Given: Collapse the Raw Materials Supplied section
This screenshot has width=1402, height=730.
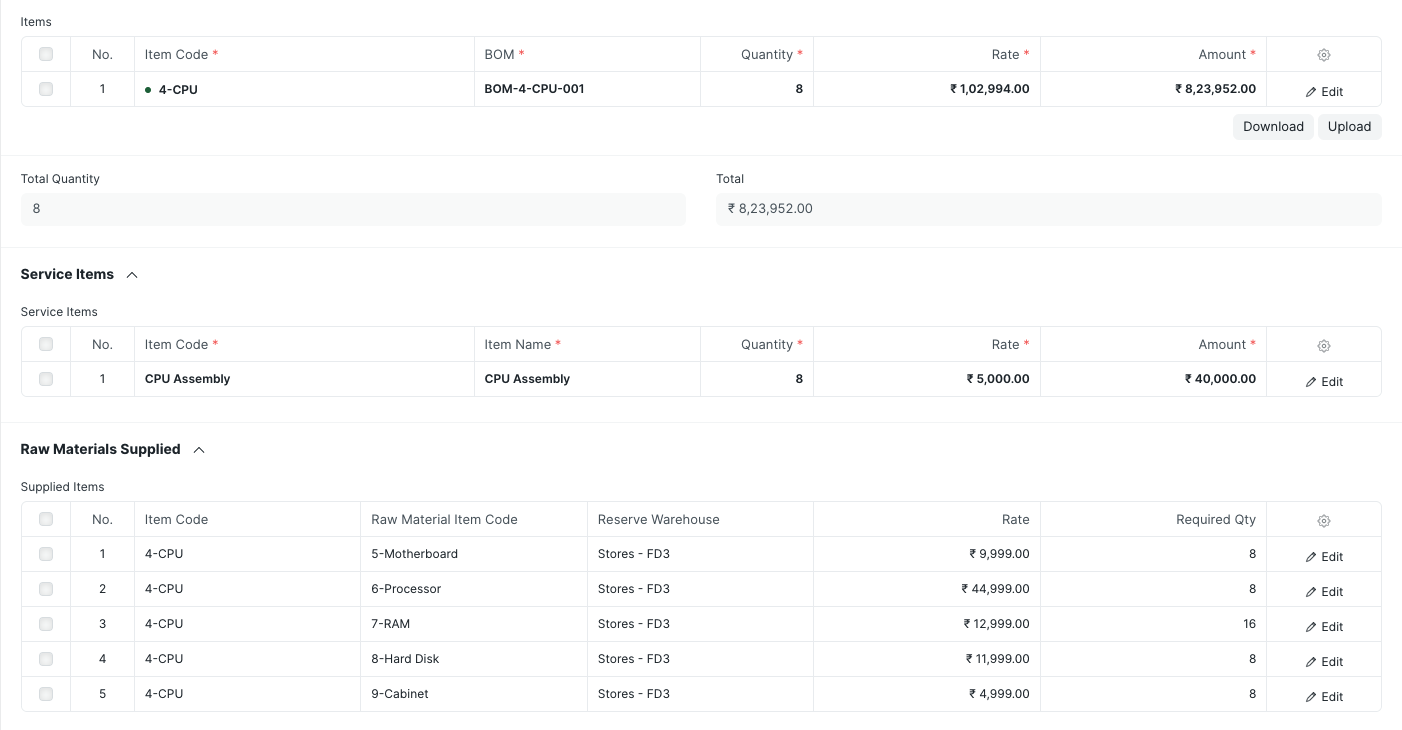Looking at the screenshot, I should coord(198,449).
